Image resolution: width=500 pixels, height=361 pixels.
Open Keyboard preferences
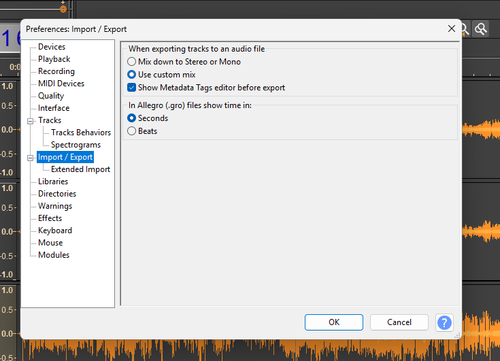click(x=55, y=230)
